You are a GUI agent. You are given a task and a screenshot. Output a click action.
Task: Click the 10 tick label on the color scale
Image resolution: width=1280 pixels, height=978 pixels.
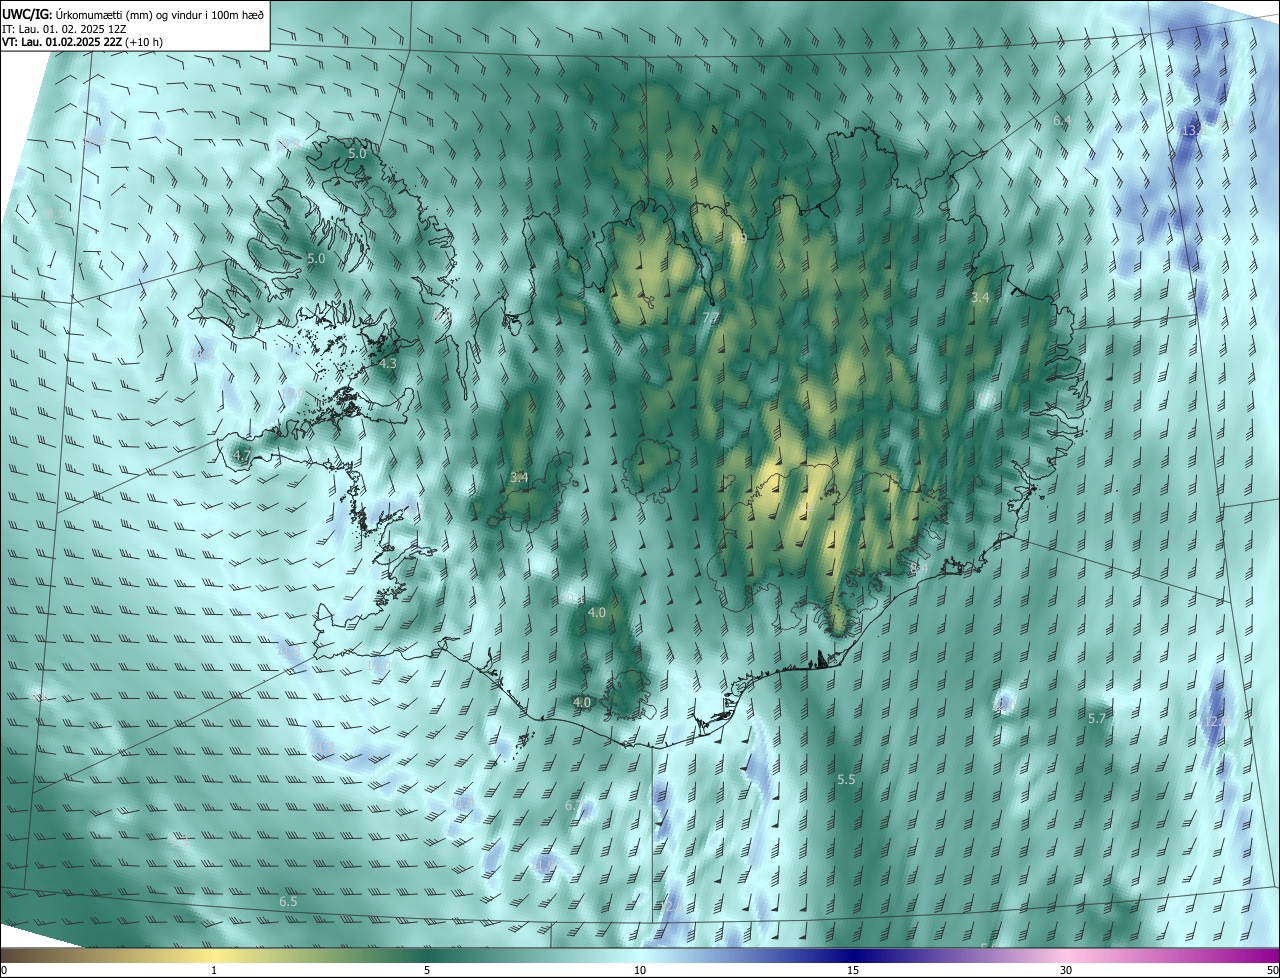point(640,971)
